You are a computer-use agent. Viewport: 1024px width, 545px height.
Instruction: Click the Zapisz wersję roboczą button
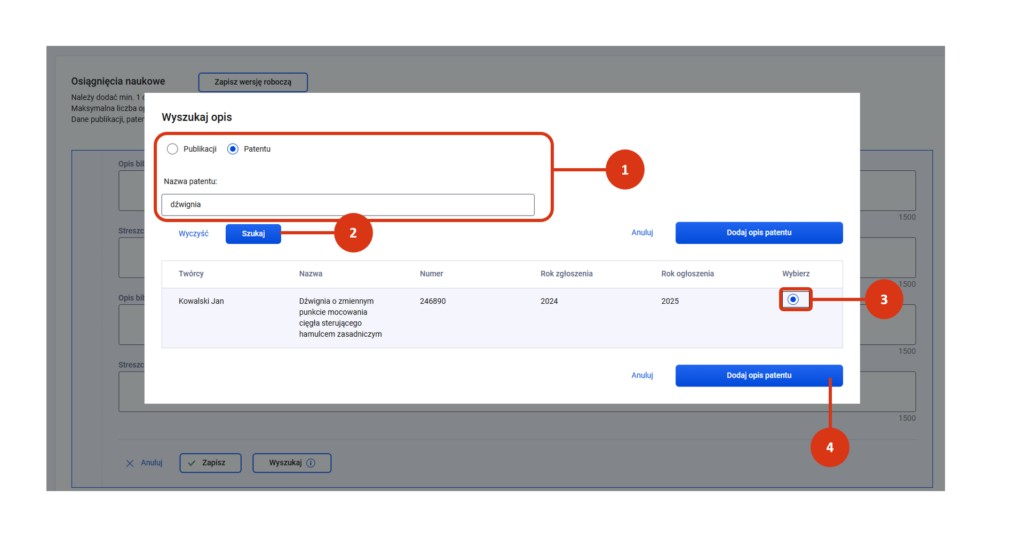(253, 82)
